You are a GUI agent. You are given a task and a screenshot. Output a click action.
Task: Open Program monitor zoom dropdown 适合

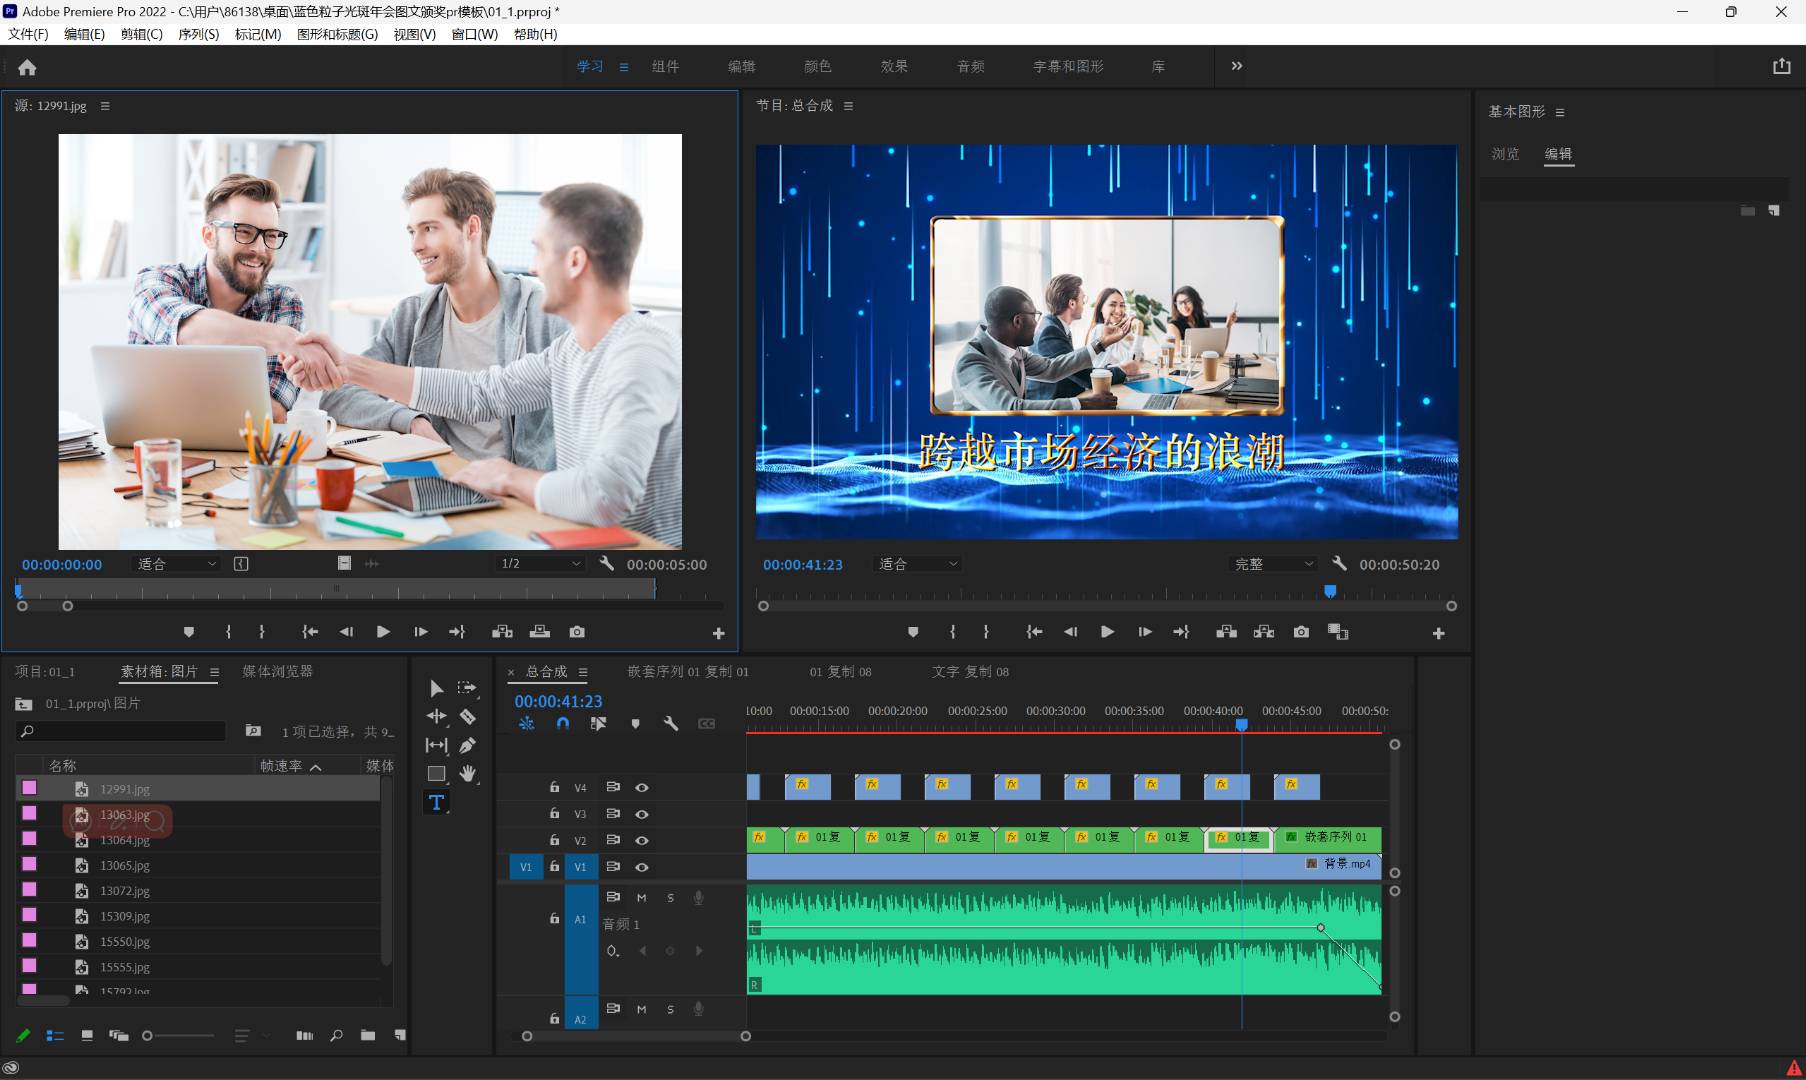pos(918,564)
